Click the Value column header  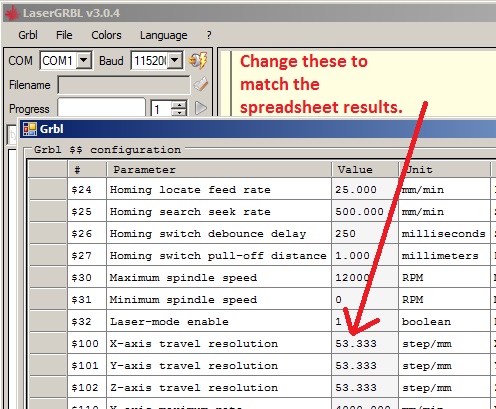tap(365, 170)
